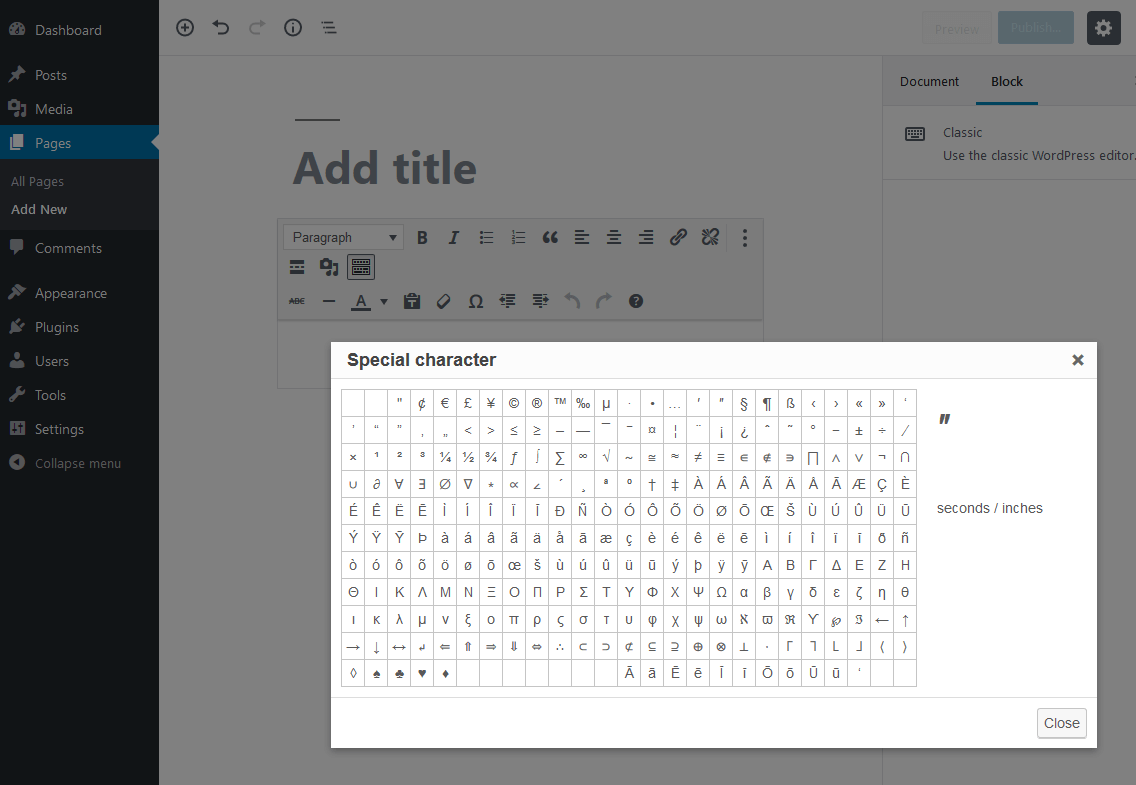Toggle the toolbar kitchen sink button
1136x785 pixels.
click(361, 267)
